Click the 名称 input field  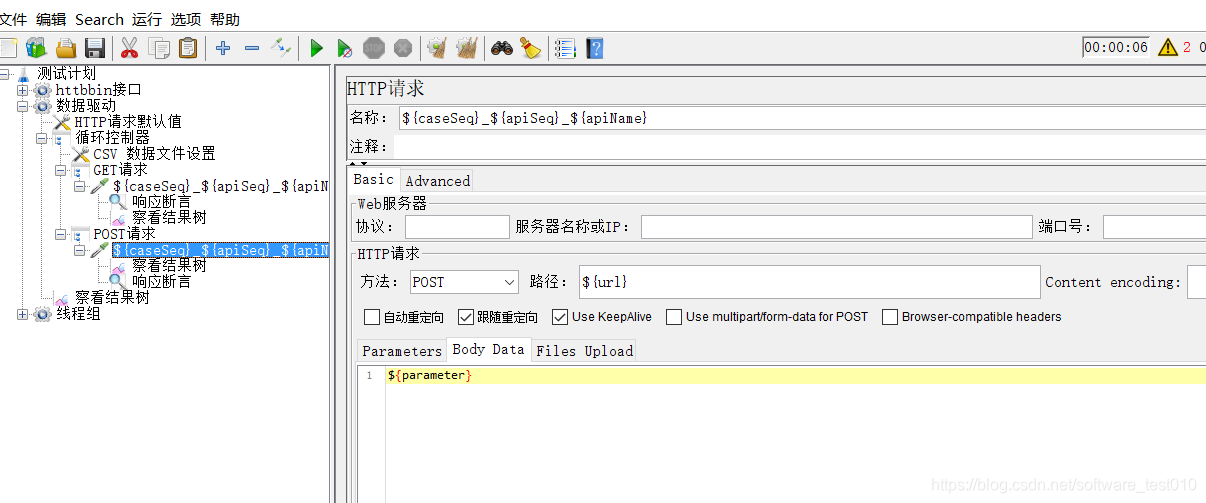click(x=801, y=118)
